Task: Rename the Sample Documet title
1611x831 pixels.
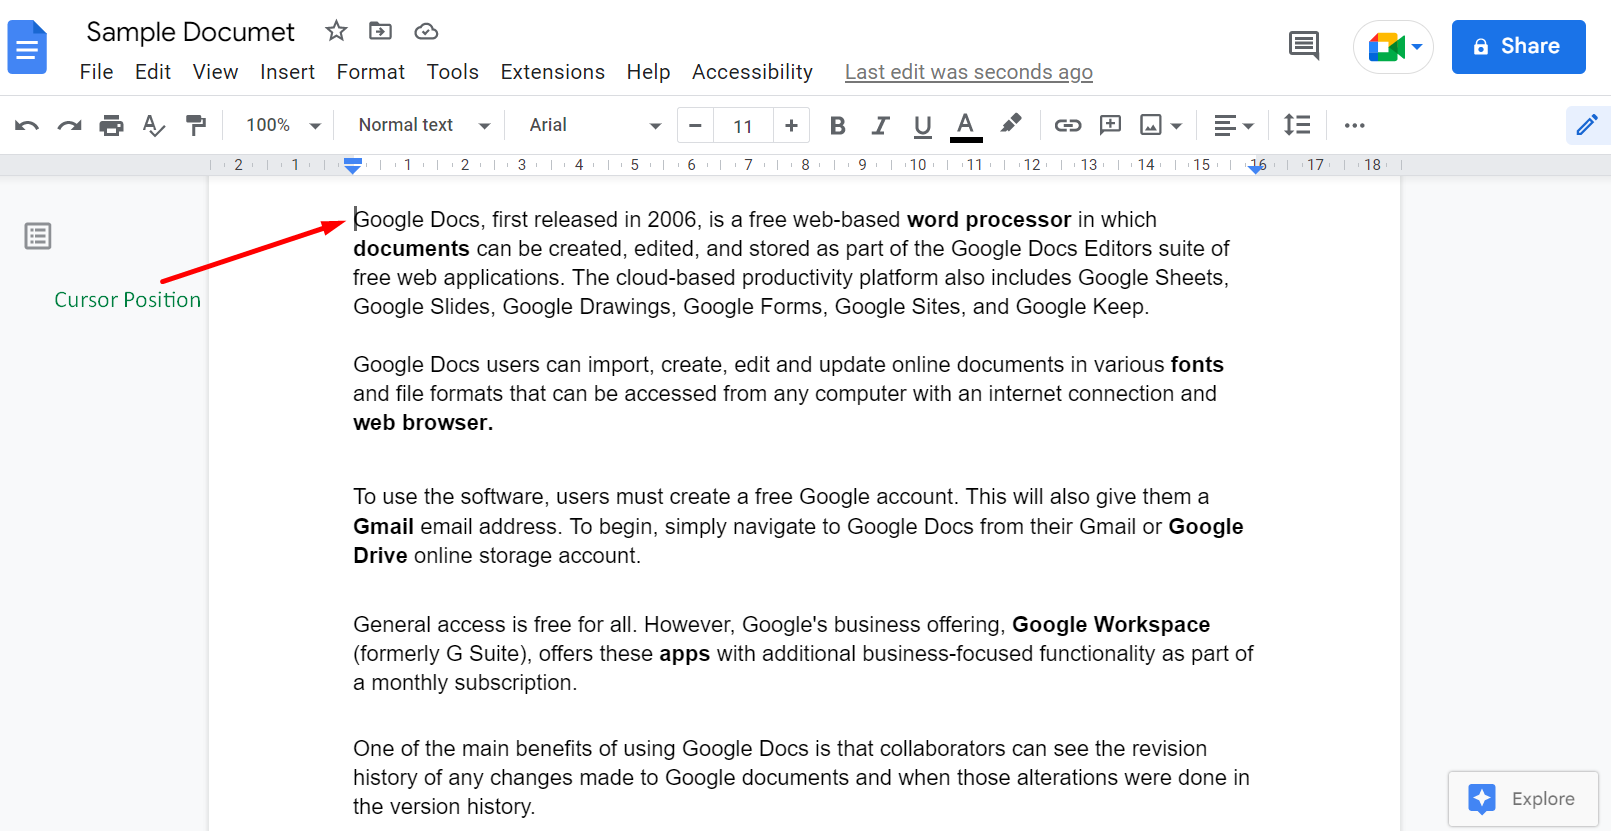Action: tap(191, 32)
